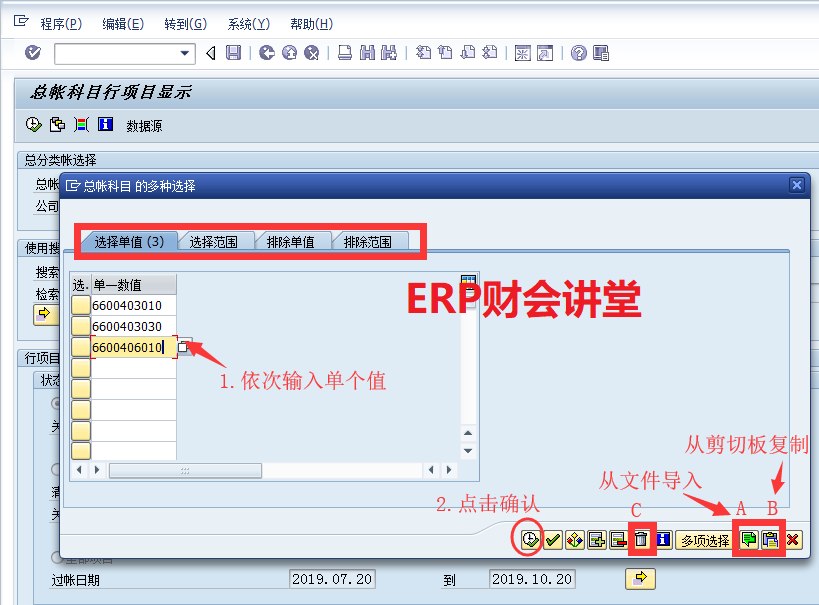
Task: Click the trash can delete all icon
Action: click(641, 539)
